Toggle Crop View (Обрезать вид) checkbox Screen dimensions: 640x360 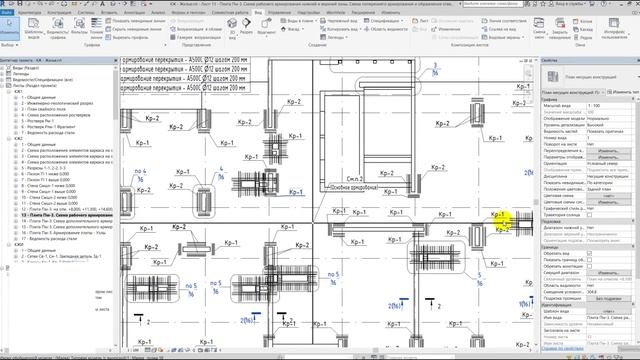point(589,253)
